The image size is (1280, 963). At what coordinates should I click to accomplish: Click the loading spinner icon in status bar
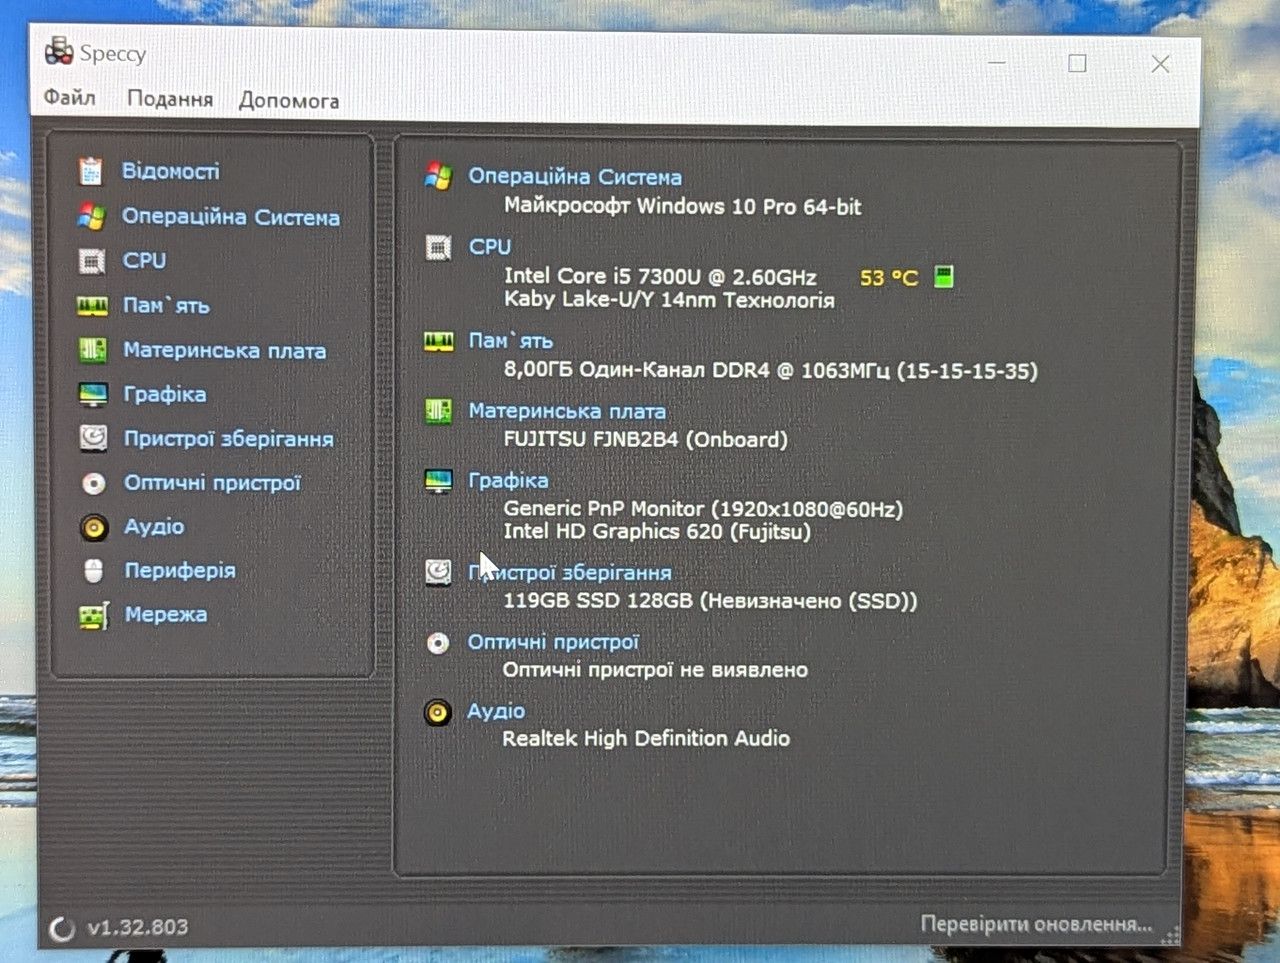tap(62, 929)
